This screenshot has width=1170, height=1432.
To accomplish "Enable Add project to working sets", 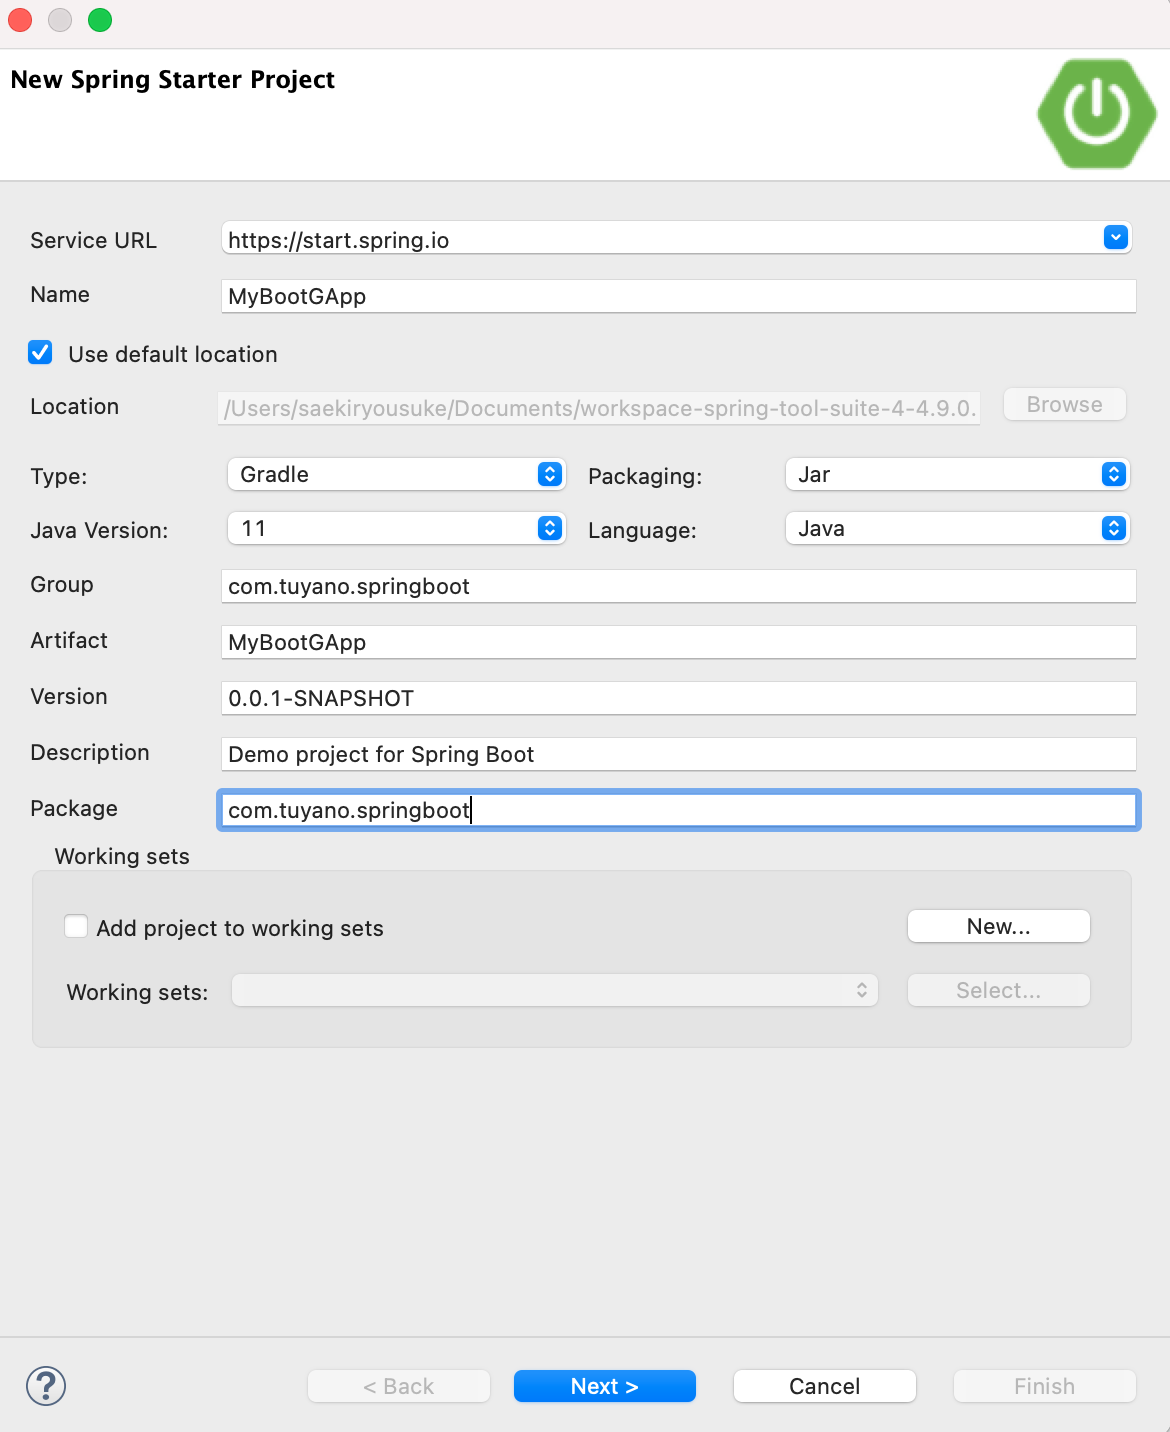I will 76,927.
